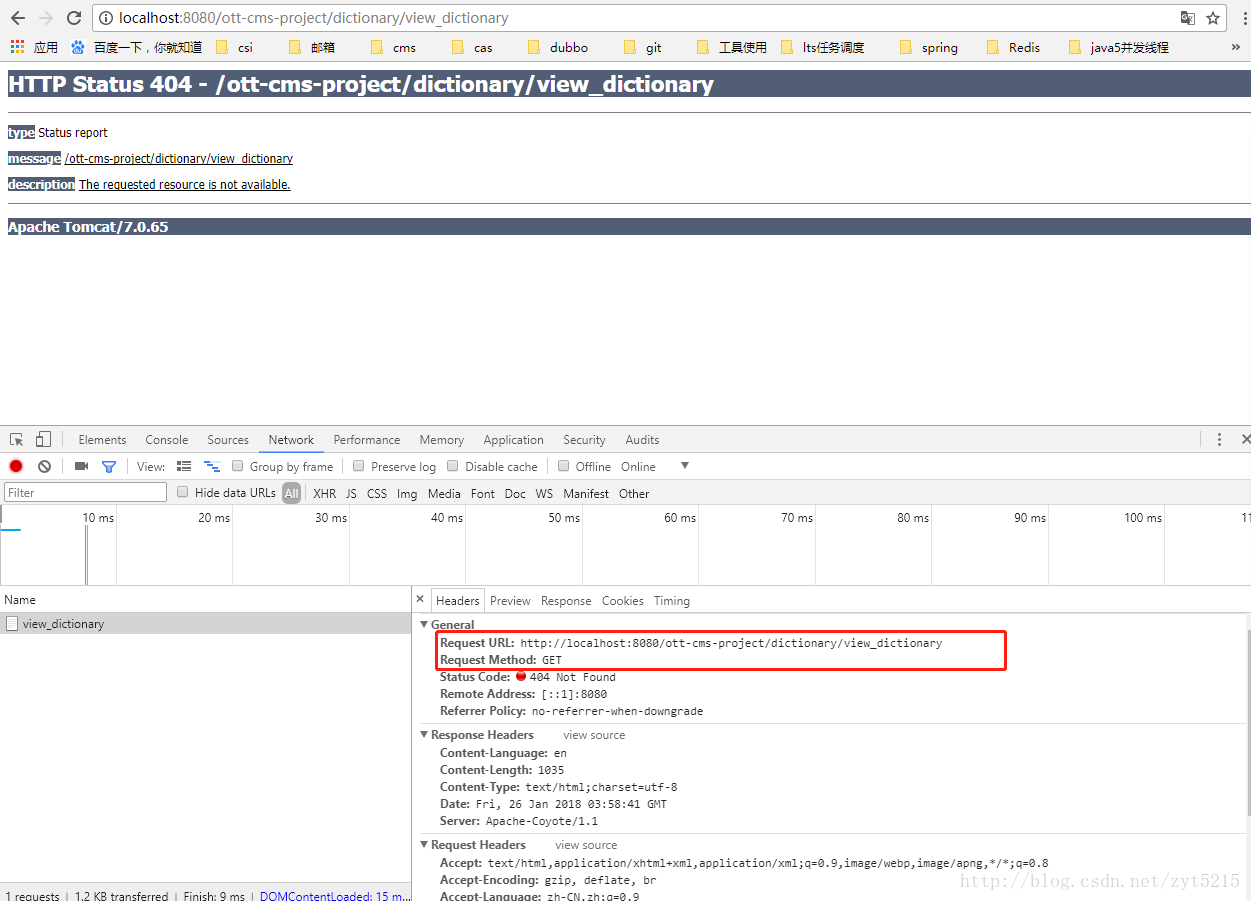Click the browser forward arrow
Image resolution: width=1251 pixels, height=901 pixels.
[46, 18]
